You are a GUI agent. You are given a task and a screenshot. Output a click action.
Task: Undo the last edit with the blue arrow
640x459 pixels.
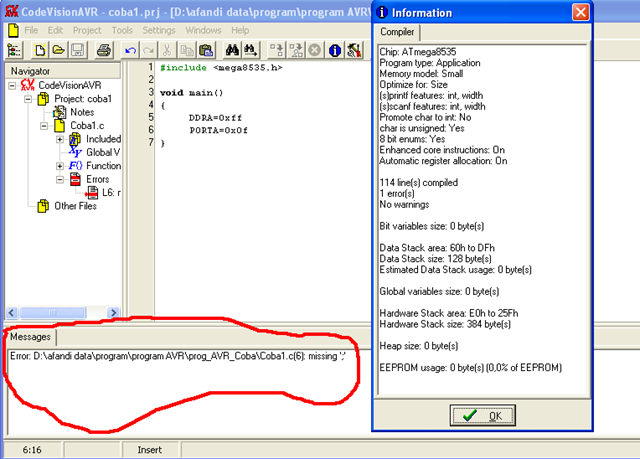pyautogui.click(x=130, y=51)
